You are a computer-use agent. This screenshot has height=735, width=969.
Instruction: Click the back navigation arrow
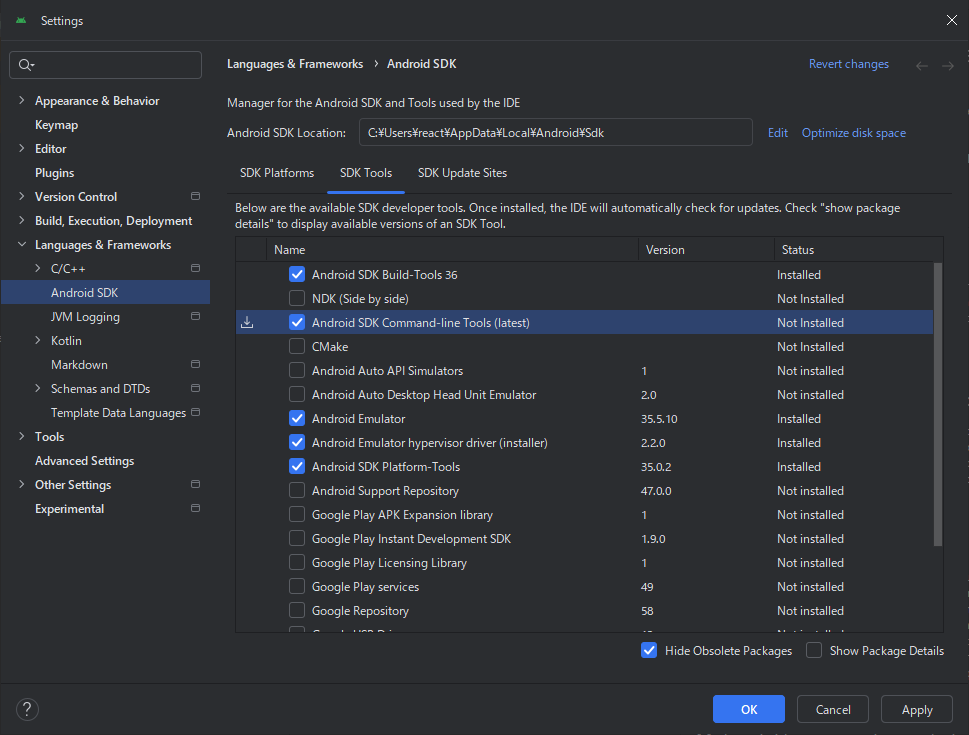921,66
